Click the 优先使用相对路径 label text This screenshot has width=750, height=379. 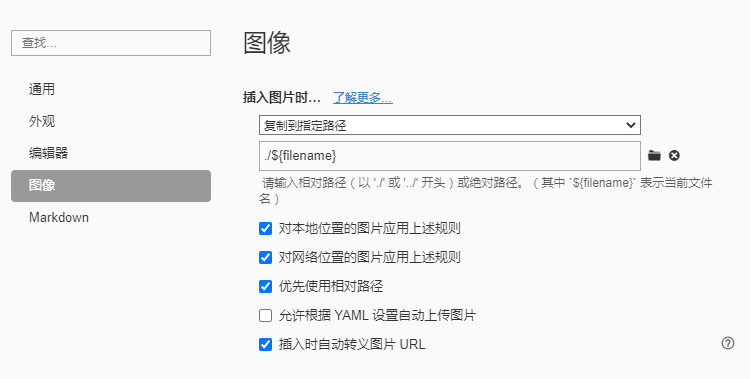point(331,286)
